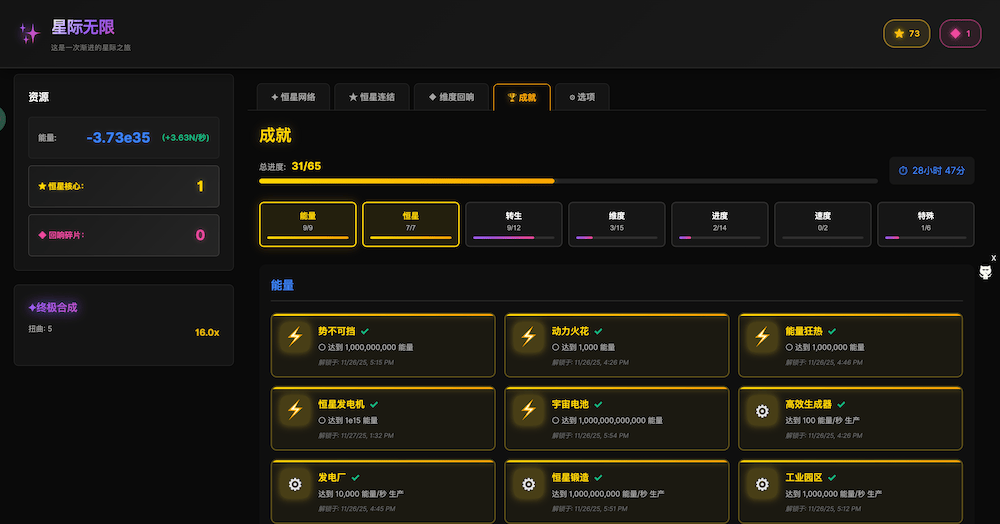1000x524 pixels.
Task: Click the 总进度 overall progress bar
Action: point(567,181)
